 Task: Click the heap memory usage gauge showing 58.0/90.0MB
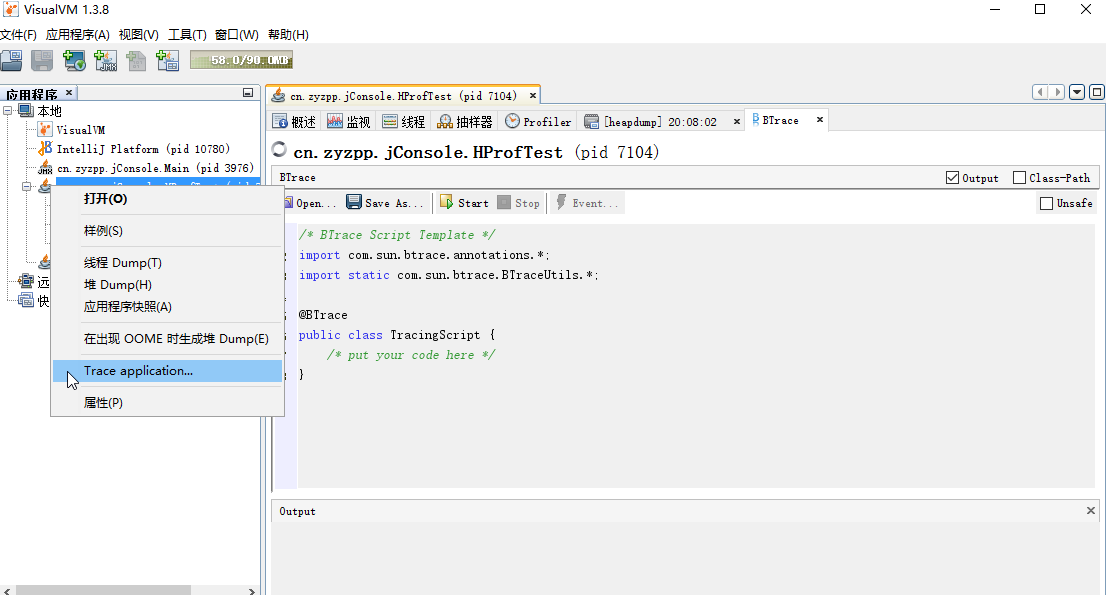[240, 60]
